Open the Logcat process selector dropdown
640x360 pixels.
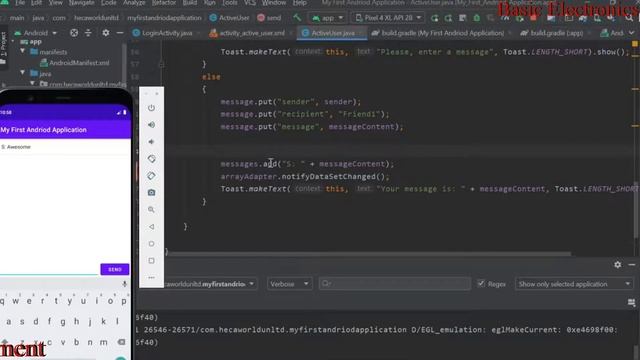[x=210, y=284]
